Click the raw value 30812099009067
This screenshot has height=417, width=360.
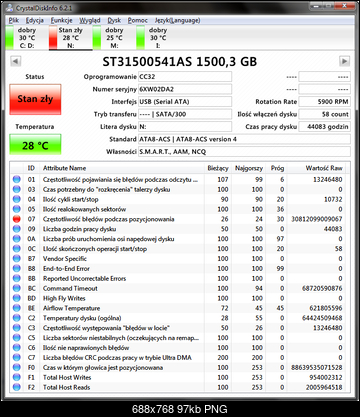[x=317, y=219]
